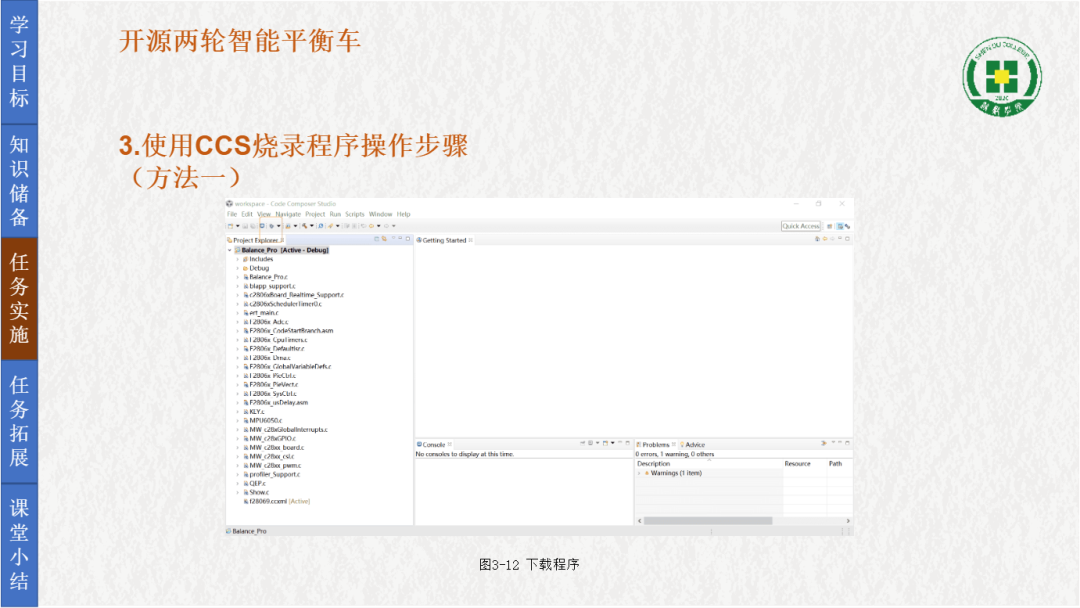Maximize the Problems panel

[x=847, y=443]
